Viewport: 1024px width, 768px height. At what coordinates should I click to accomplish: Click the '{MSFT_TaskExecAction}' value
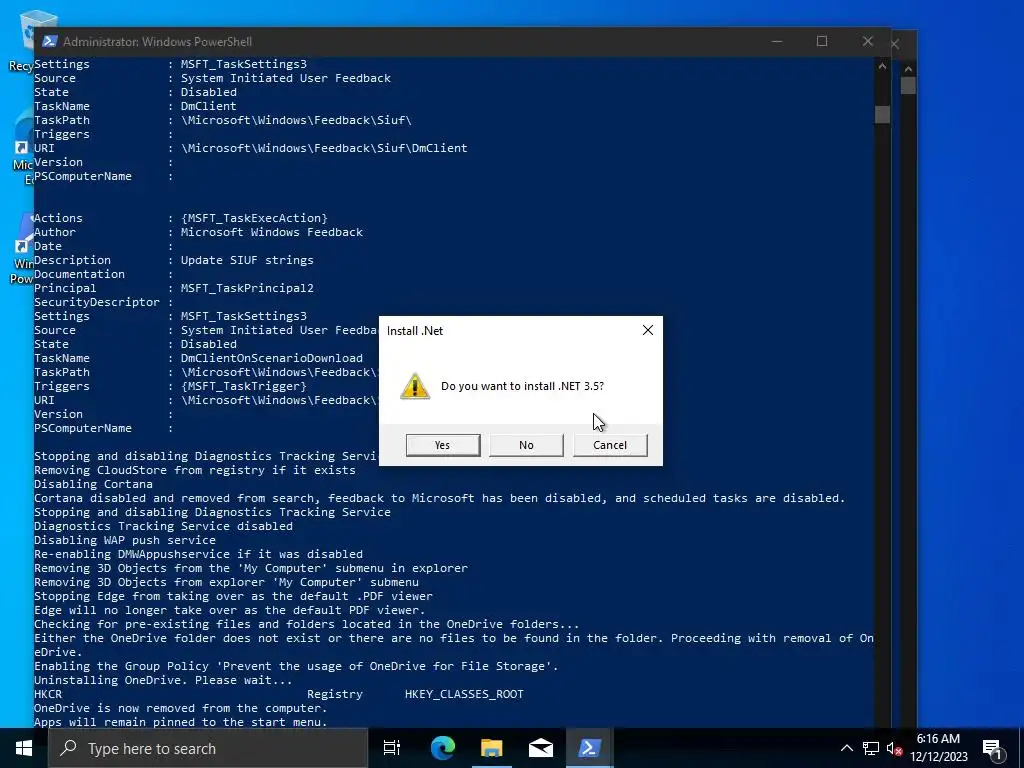tap(254, 218)
